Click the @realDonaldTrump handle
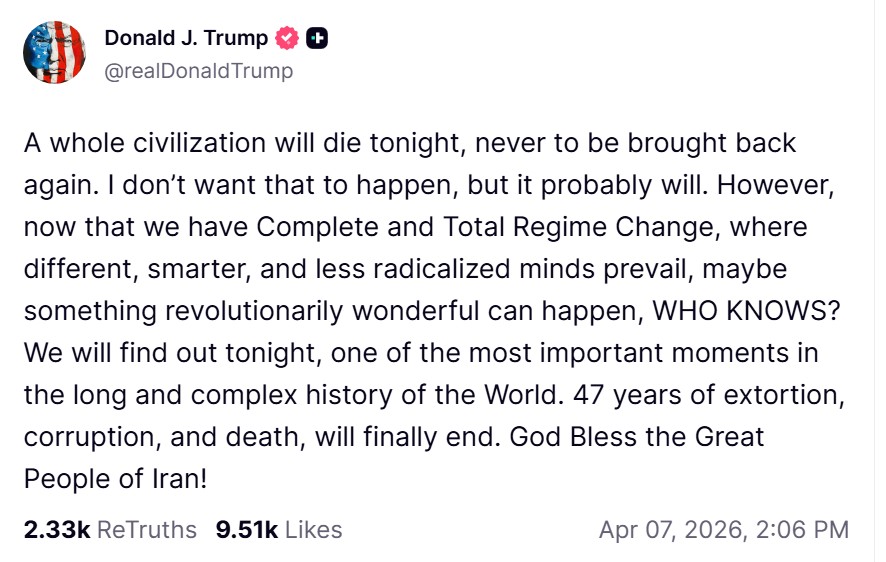This screenshot has height=562, width=886. point(198,71)
